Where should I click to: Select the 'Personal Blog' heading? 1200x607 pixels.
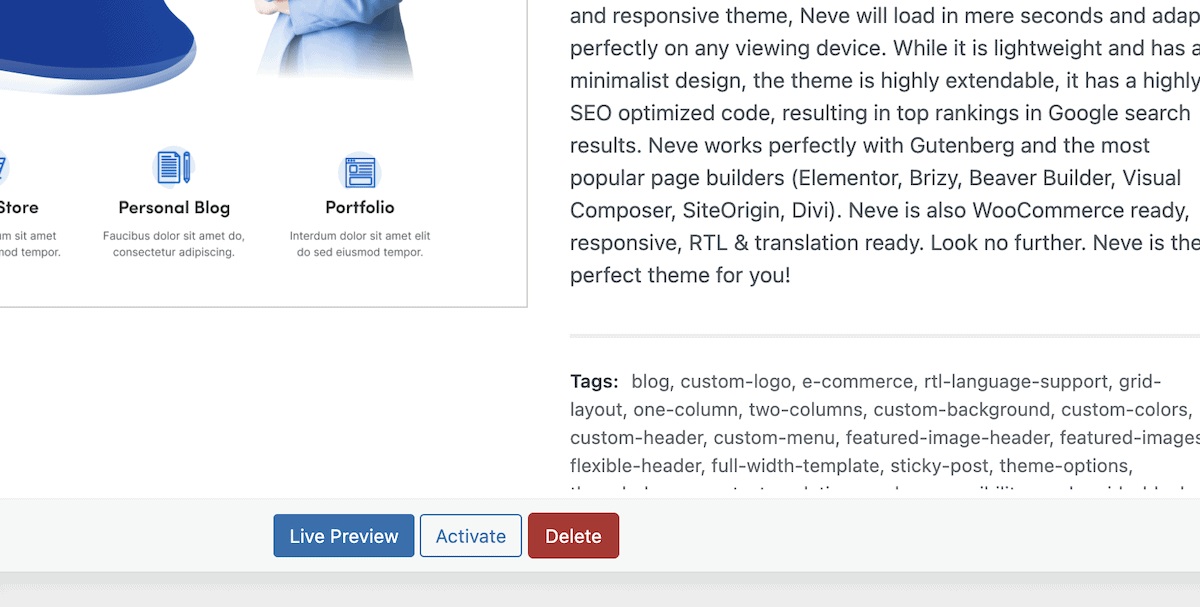pos(174,208)
